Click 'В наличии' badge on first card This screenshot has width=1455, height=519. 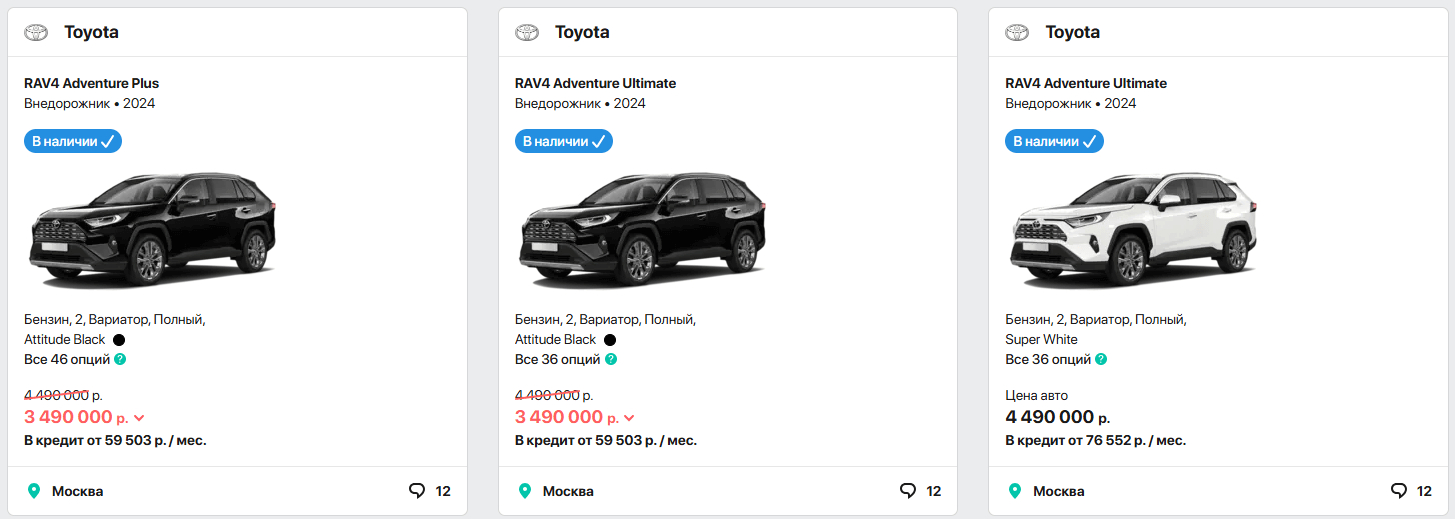[x=73, y=141]
